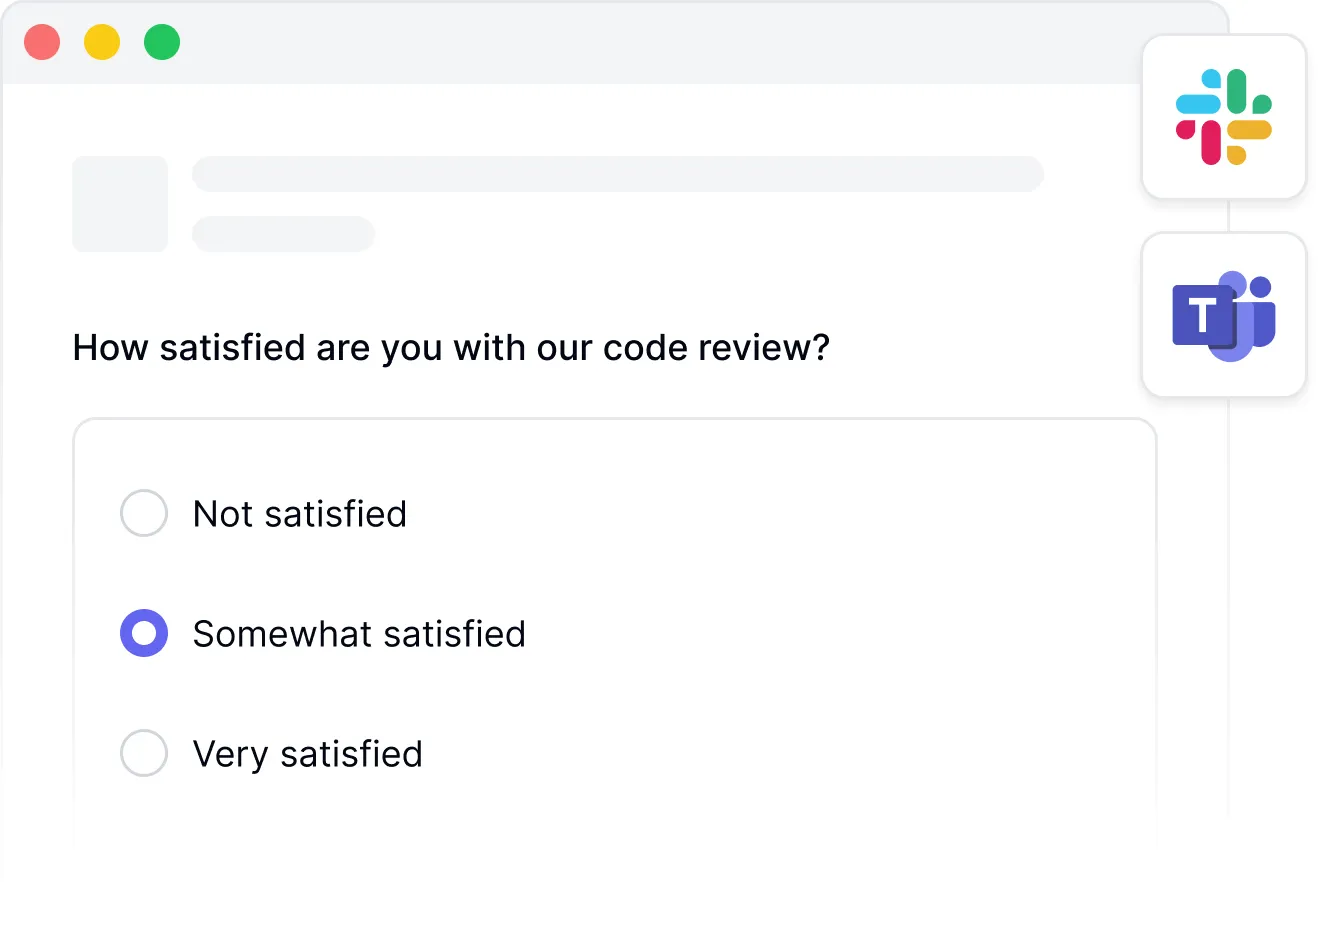This screenshot has width=1320, height=948.
Task: Click the "Not satisfied" label text
Action: pos(300,514)
